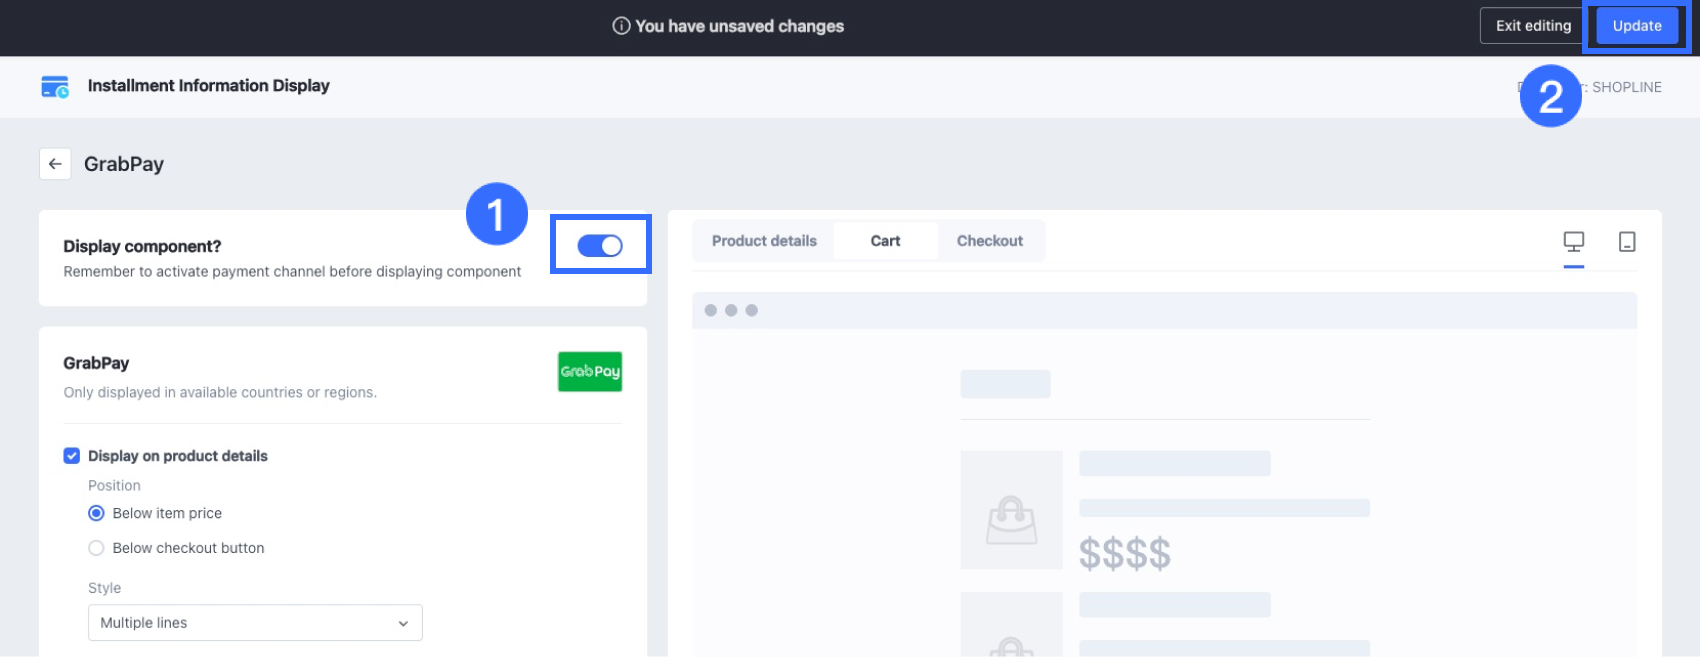1700x657 pixels.
Task: Click the Update button
Action: point(1636,26)
